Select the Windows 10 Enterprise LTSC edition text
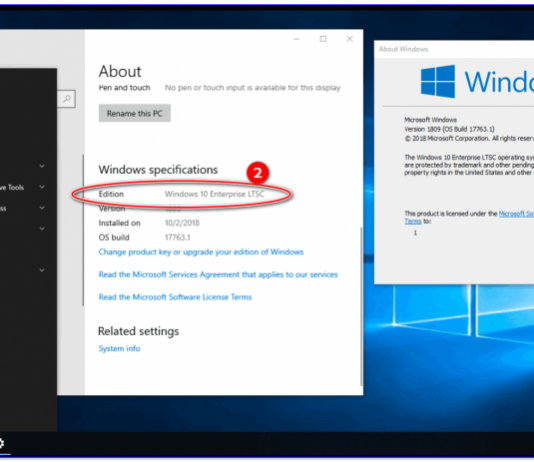 point(215,194)
